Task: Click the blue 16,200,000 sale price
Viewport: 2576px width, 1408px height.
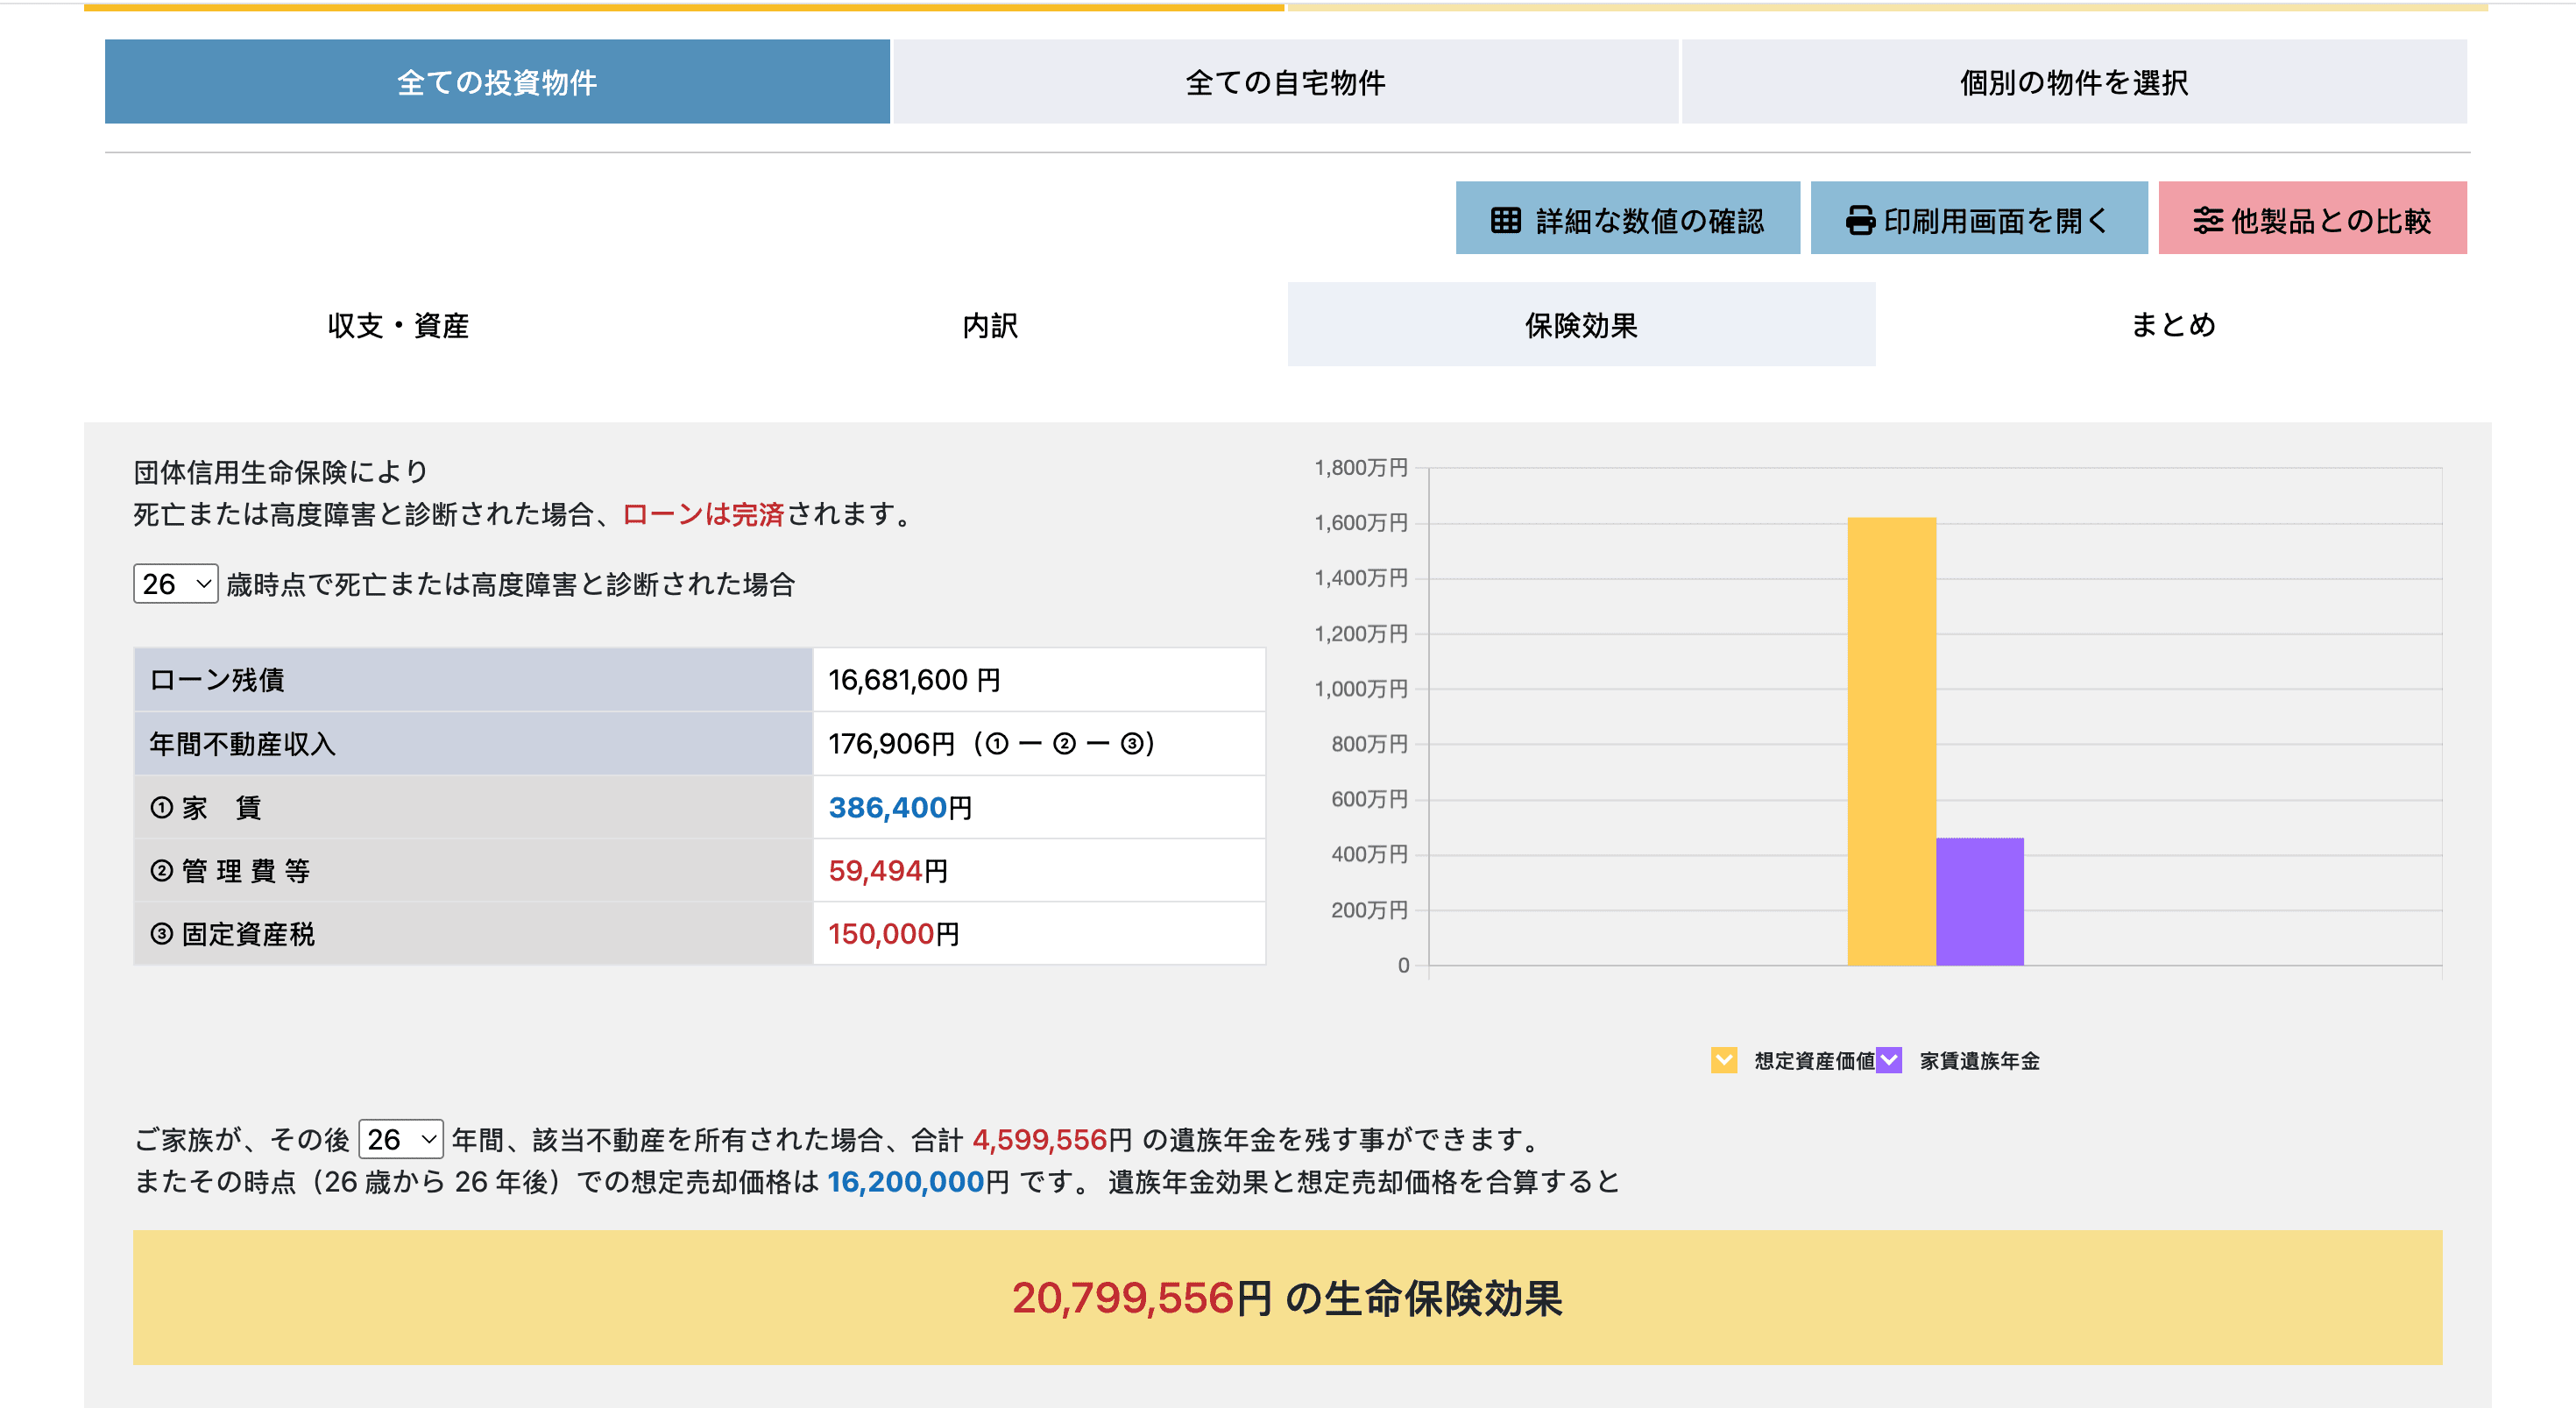Action: coord(905,1182)
